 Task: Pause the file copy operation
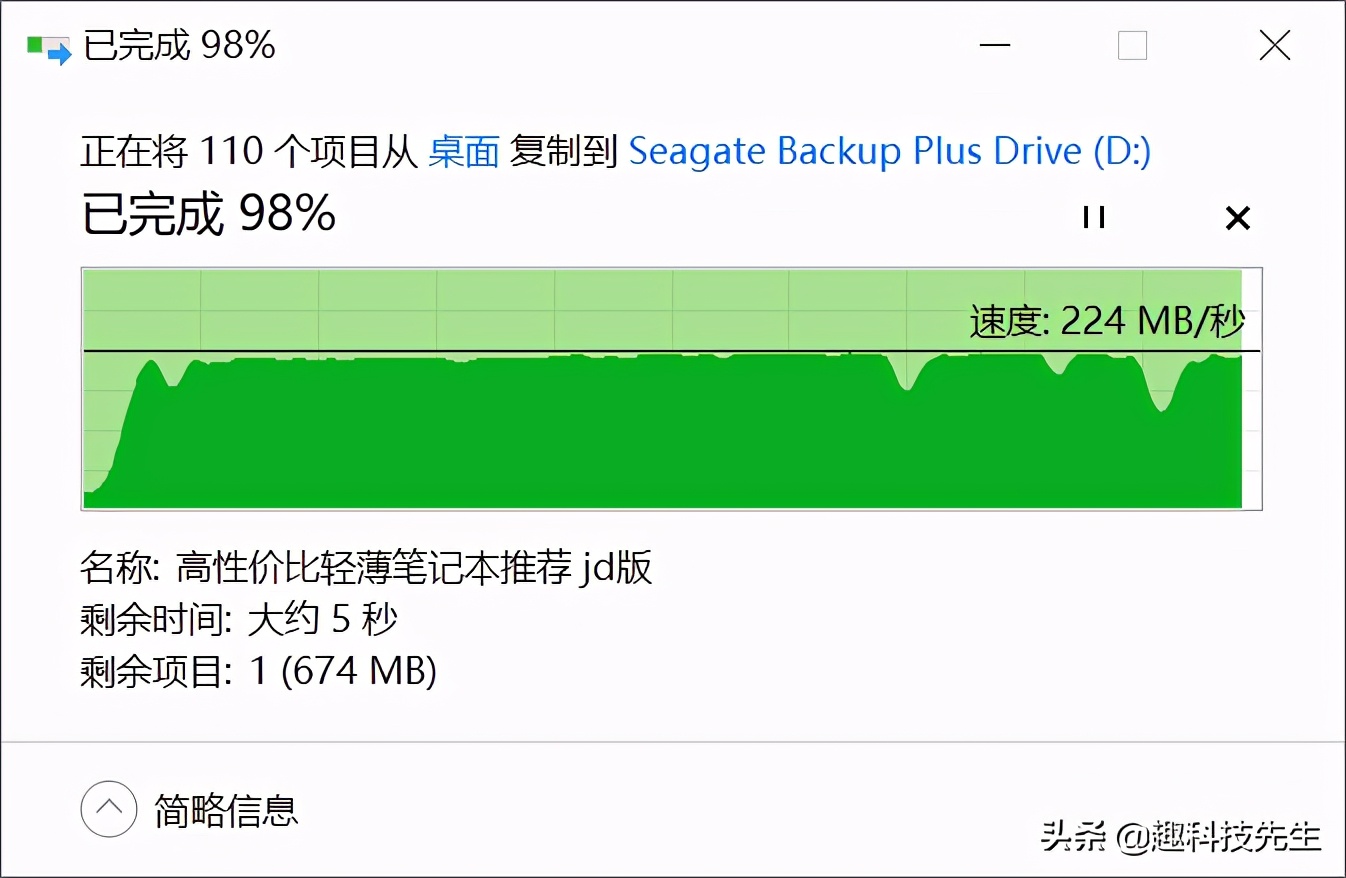tap(1093, 217)
